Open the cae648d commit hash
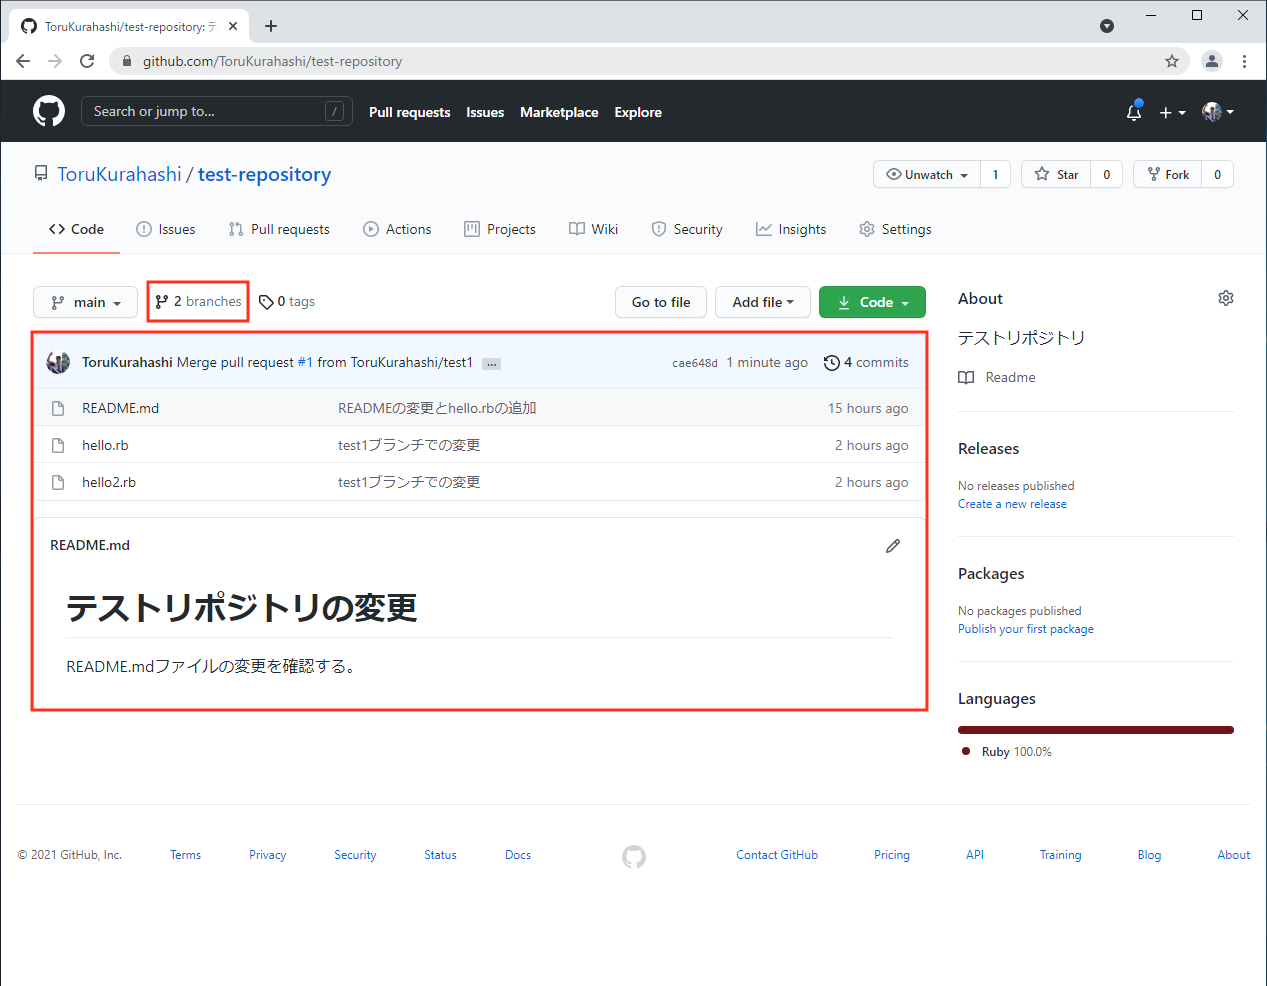 click(x=695, y=363)
